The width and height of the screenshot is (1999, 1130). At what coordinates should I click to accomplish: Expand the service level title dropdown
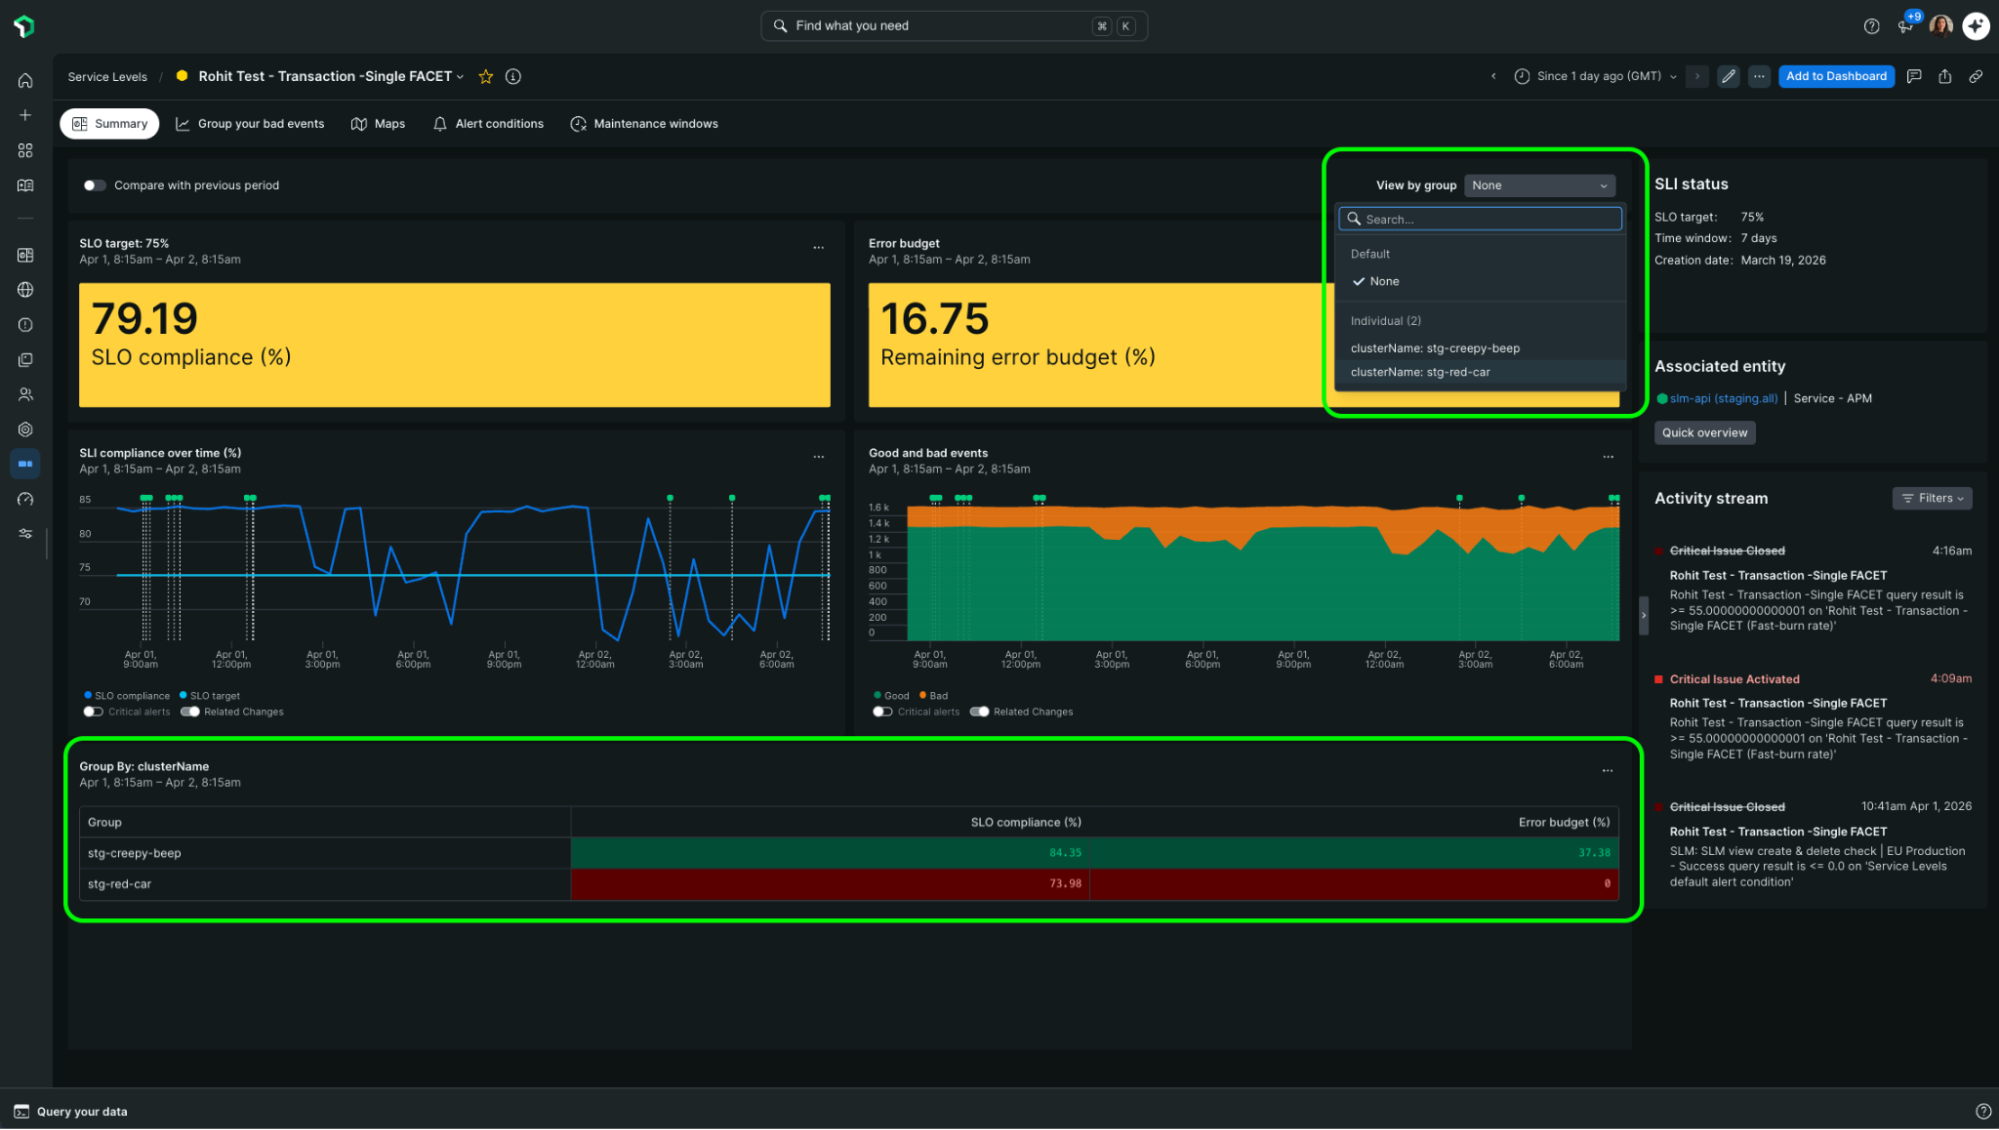click(460, 77)
